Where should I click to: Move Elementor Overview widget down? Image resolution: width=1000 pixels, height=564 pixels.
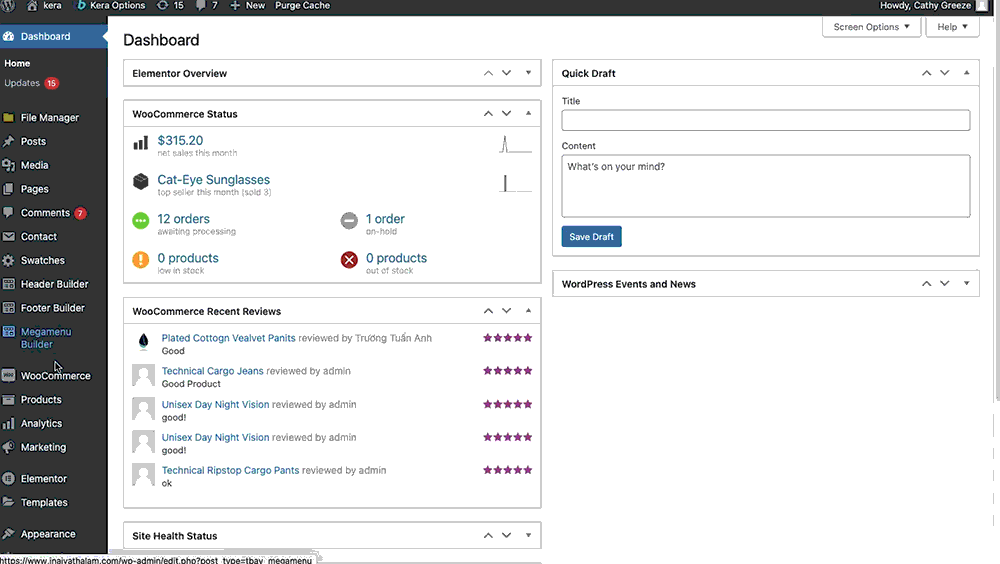tap(506, 73)
